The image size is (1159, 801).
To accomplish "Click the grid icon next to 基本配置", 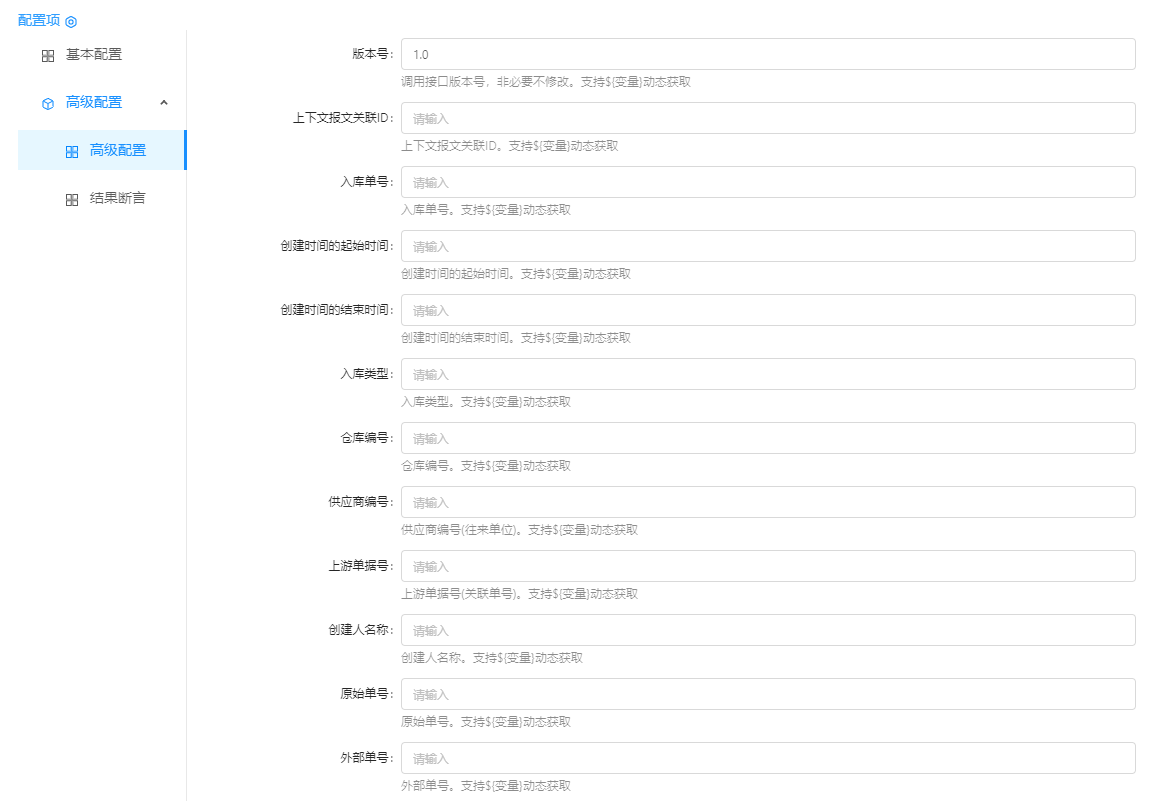I will (48, 56).
